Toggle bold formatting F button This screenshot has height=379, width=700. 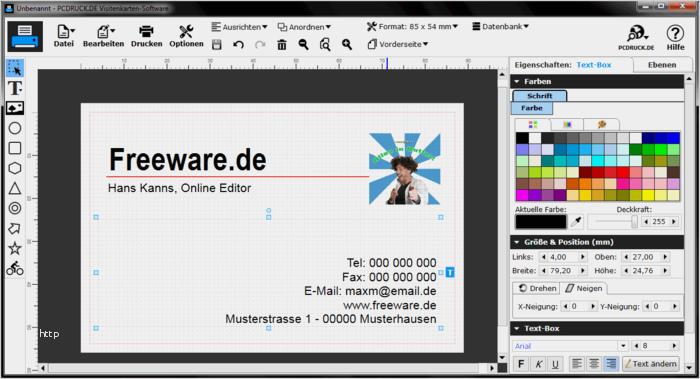(x=521, y=364)
